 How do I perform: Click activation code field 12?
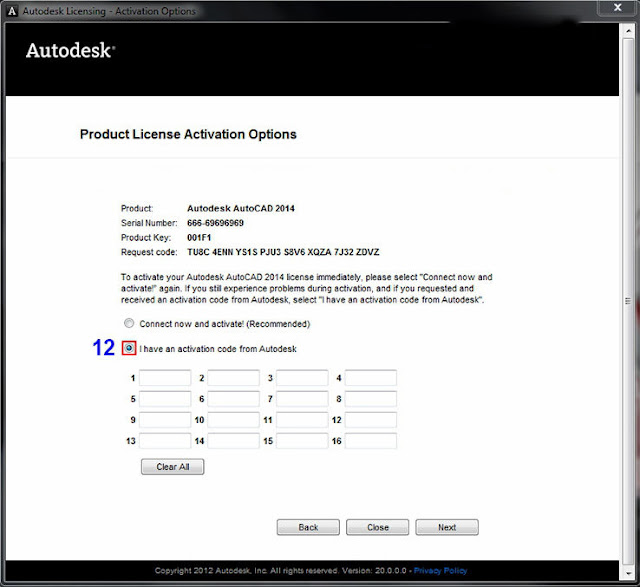pos(371,420)
